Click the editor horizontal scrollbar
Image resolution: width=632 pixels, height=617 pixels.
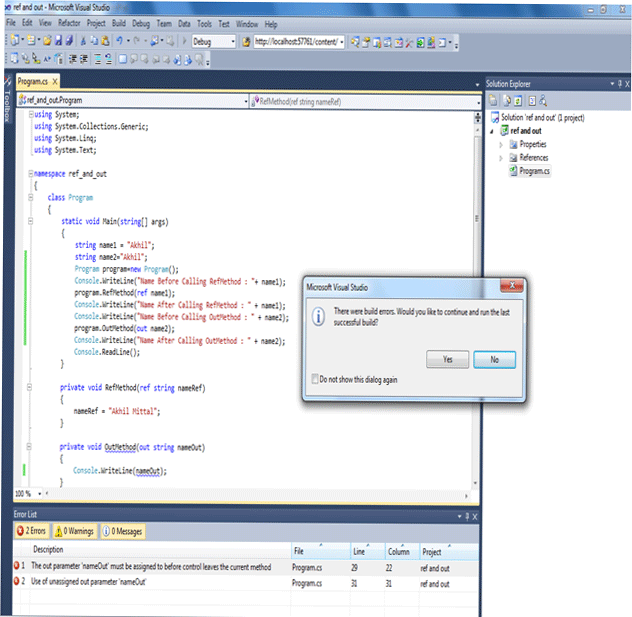click(x=256, y=495)
